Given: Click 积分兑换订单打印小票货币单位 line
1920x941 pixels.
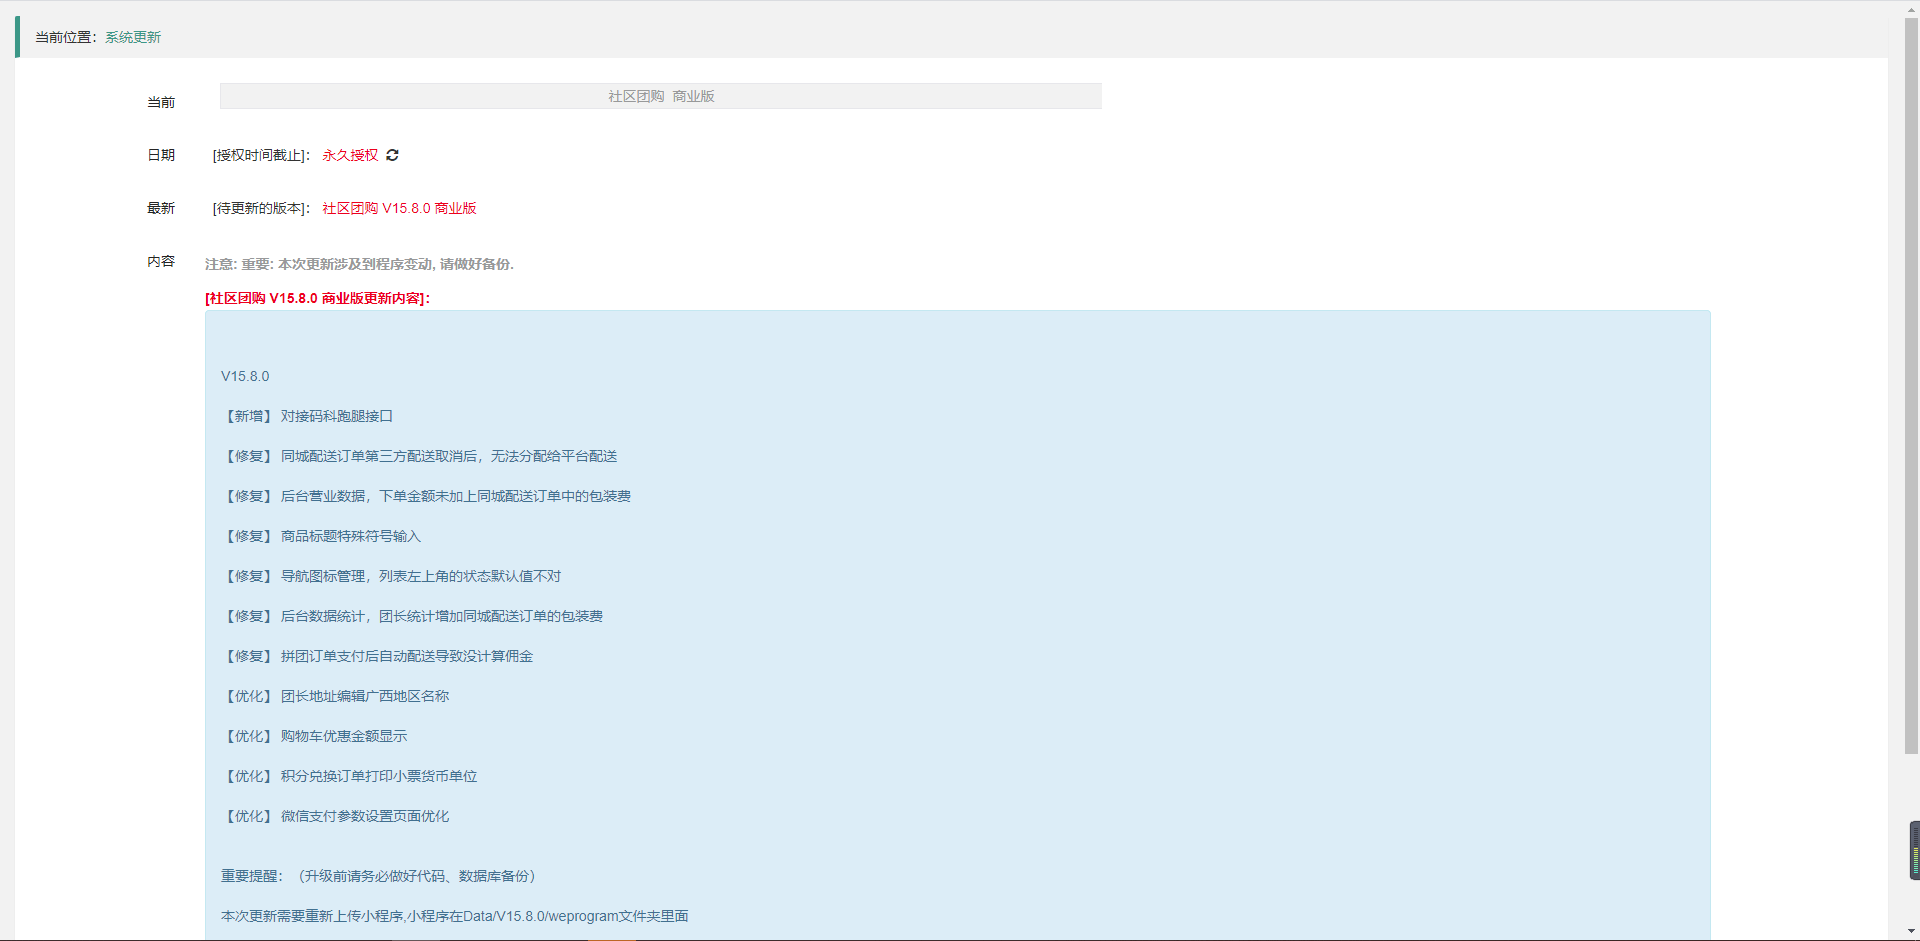Looking at the screenshot, I should pyautogui.click(x=349, y=776).
